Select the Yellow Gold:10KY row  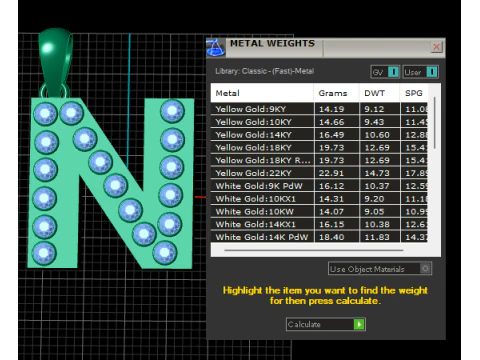[319, 122]
